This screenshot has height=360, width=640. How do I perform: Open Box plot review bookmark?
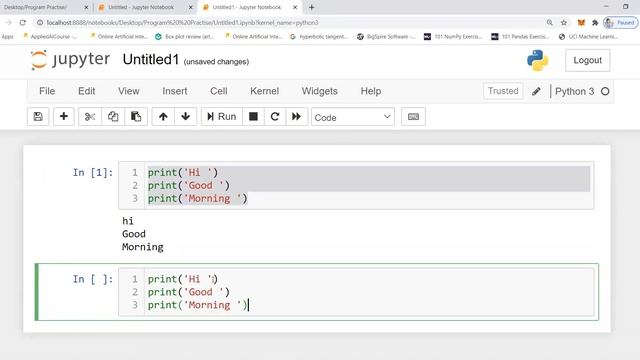pos(184,37)
